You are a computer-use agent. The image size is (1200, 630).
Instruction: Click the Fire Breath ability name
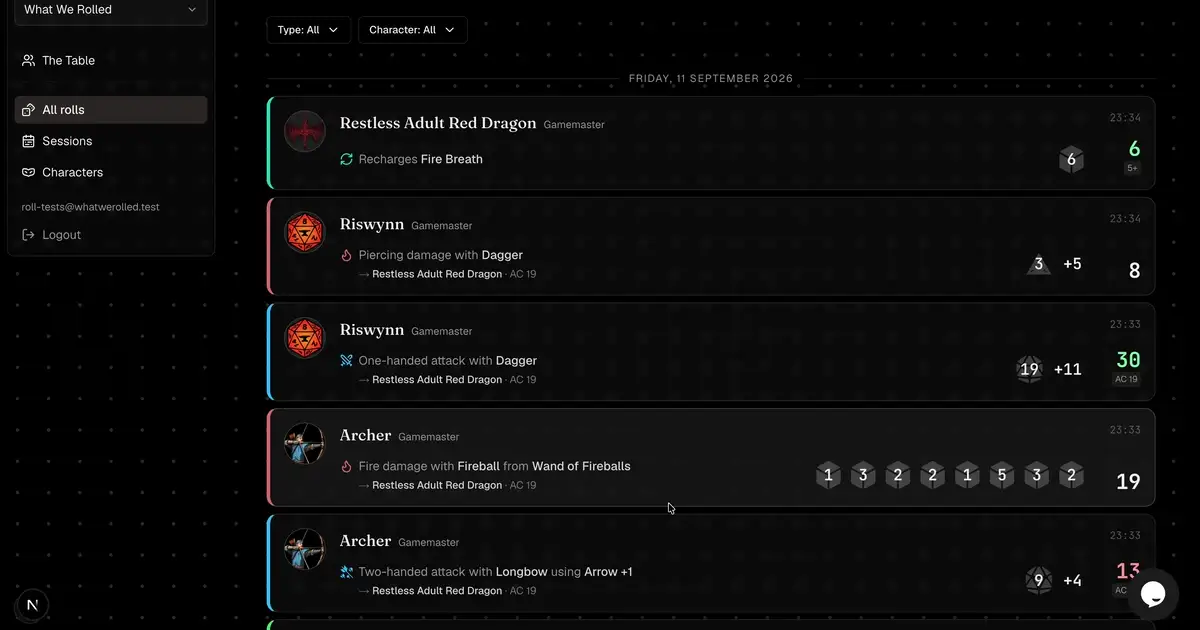(x=452, y=159)
